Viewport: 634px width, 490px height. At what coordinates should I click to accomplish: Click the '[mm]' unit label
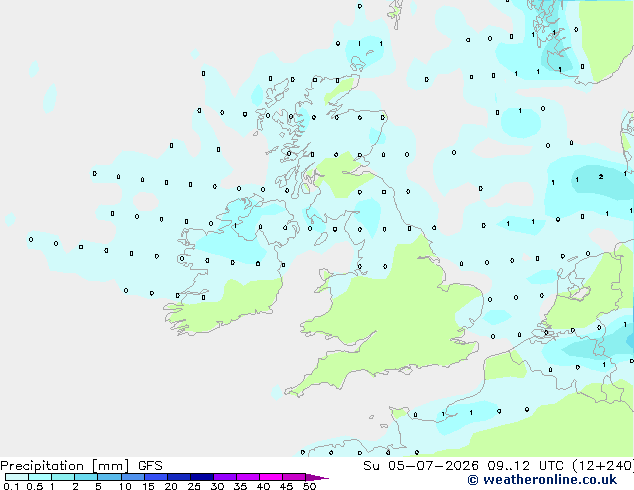(110, 466)
